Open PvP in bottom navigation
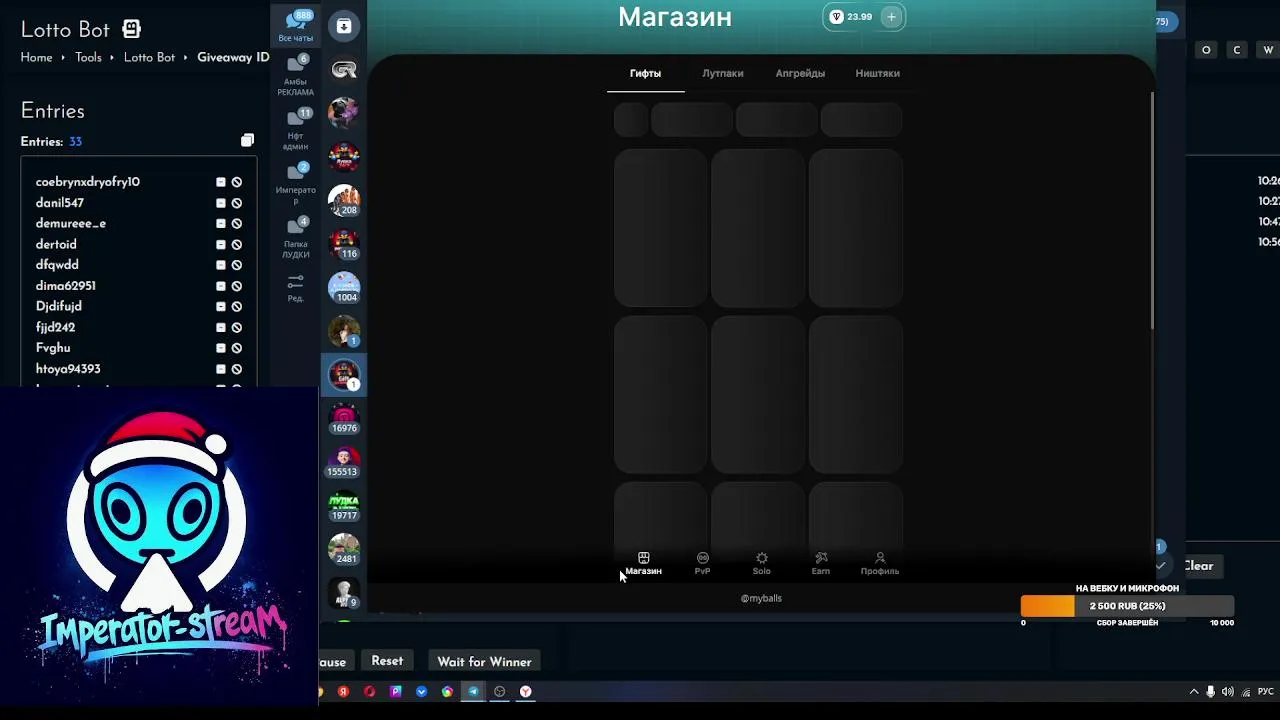This screenshot has width=1280, height=720. pyautogui.click(x=702, y=564)
